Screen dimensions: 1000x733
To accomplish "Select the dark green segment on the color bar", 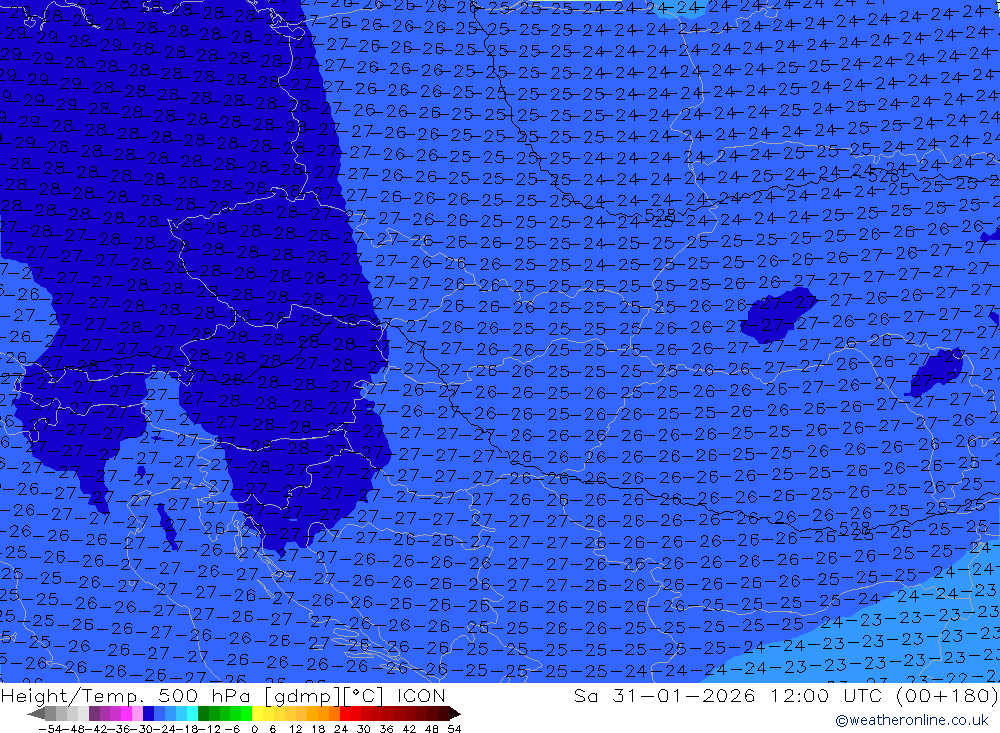I will click(x=203, y=714).
